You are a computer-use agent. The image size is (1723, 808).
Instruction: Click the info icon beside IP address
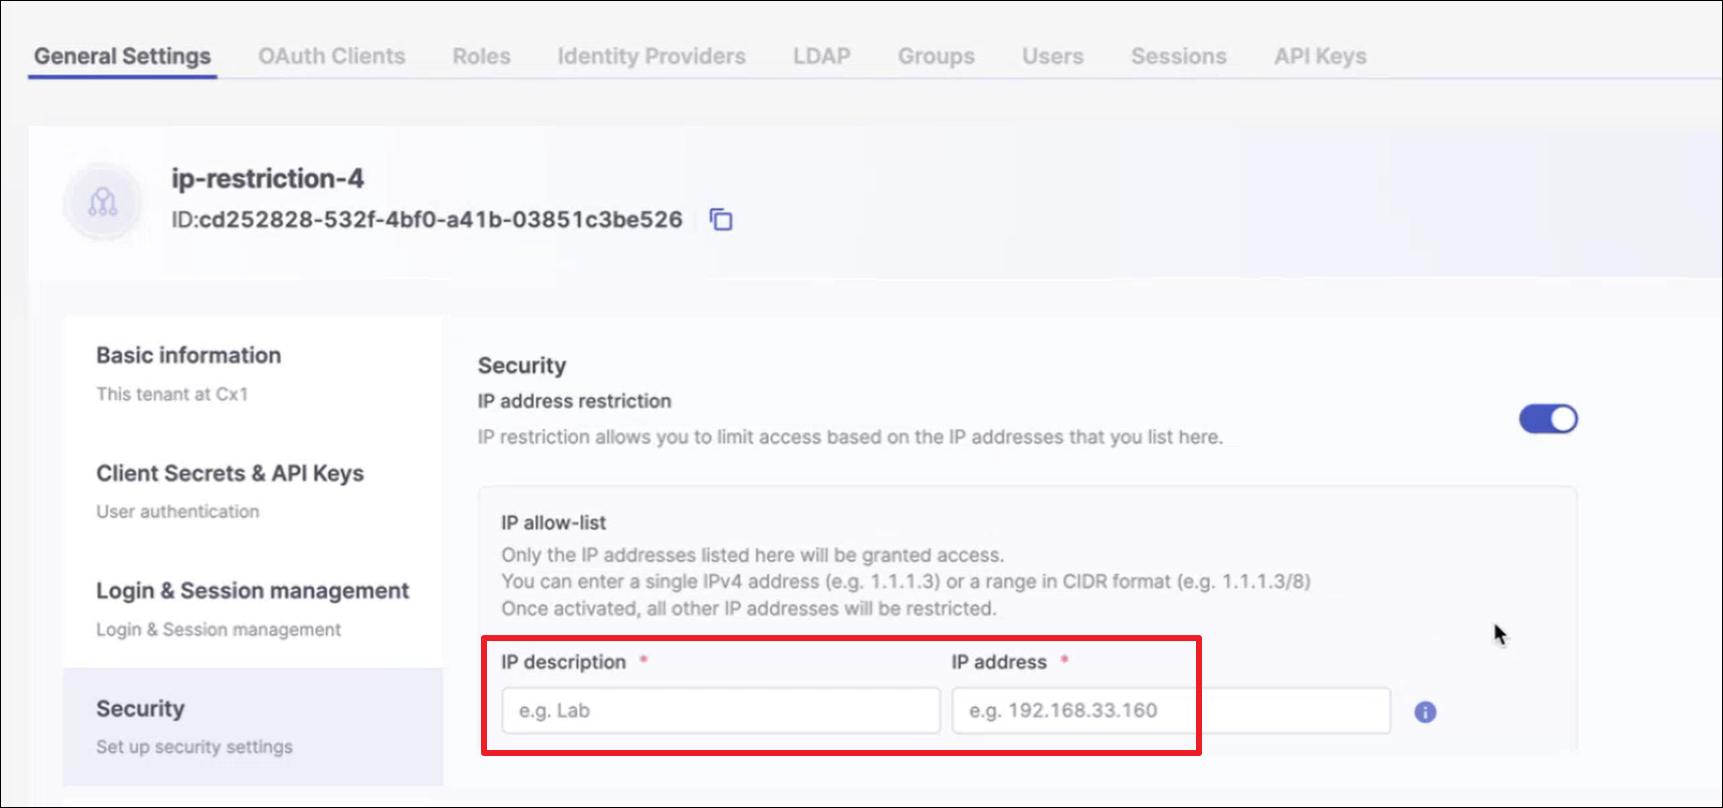1425,712
